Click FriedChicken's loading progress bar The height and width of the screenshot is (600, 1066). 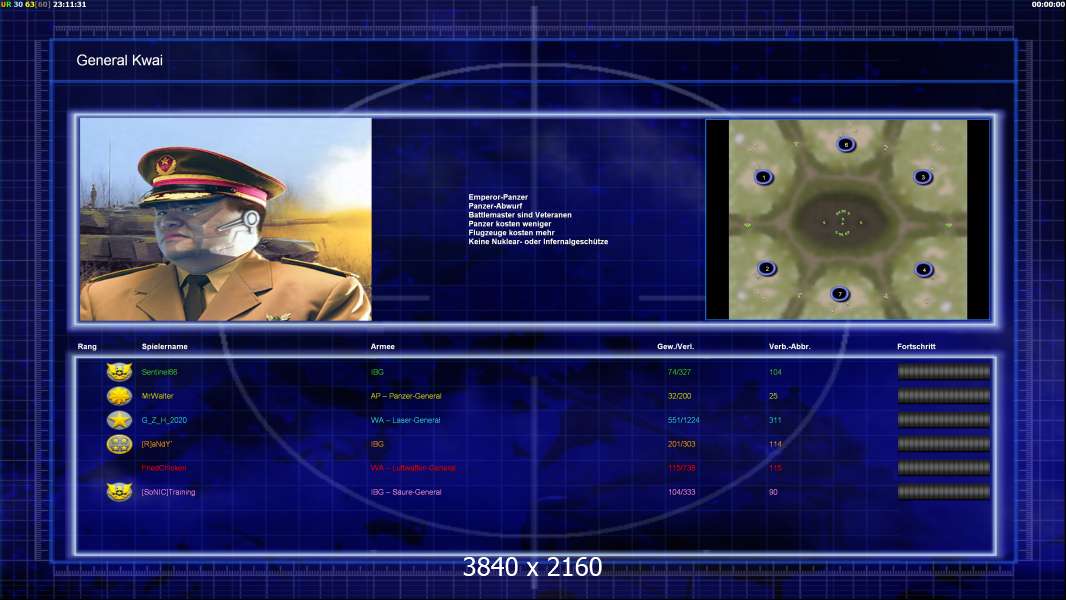coord(944,468)
